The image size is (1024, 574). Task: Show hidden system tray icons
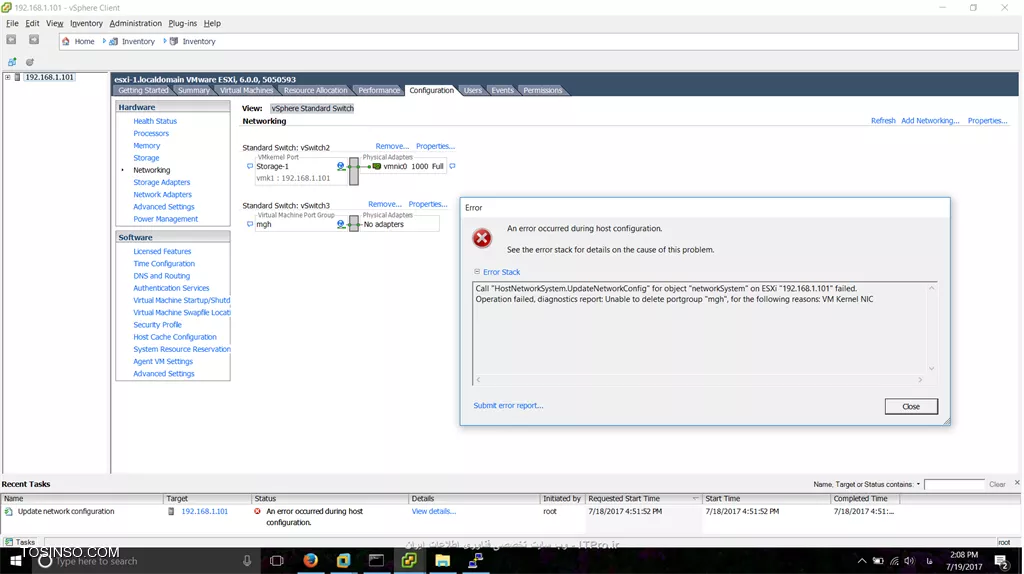tap(862, 561)
